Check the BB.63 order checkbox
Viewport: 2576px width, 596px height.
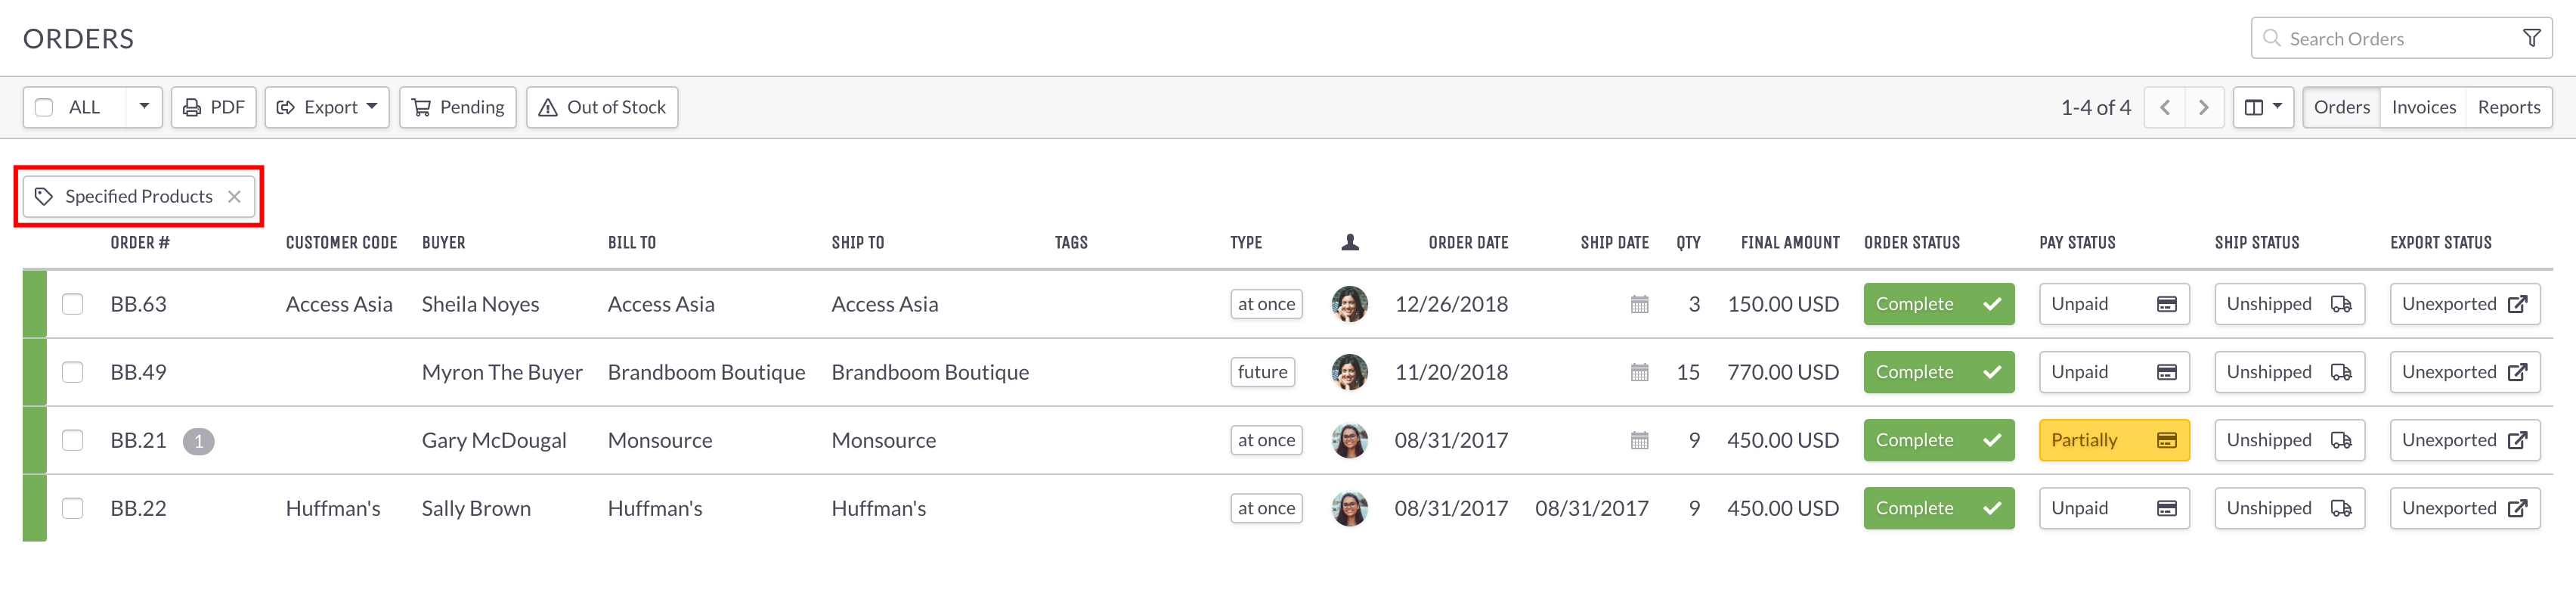click(73, 304)
